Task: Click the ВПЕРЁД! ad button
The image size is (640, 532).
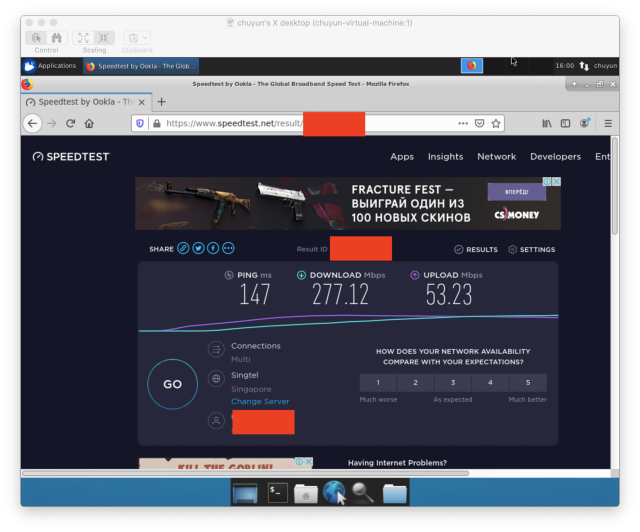Action: (x=517, y=191)
